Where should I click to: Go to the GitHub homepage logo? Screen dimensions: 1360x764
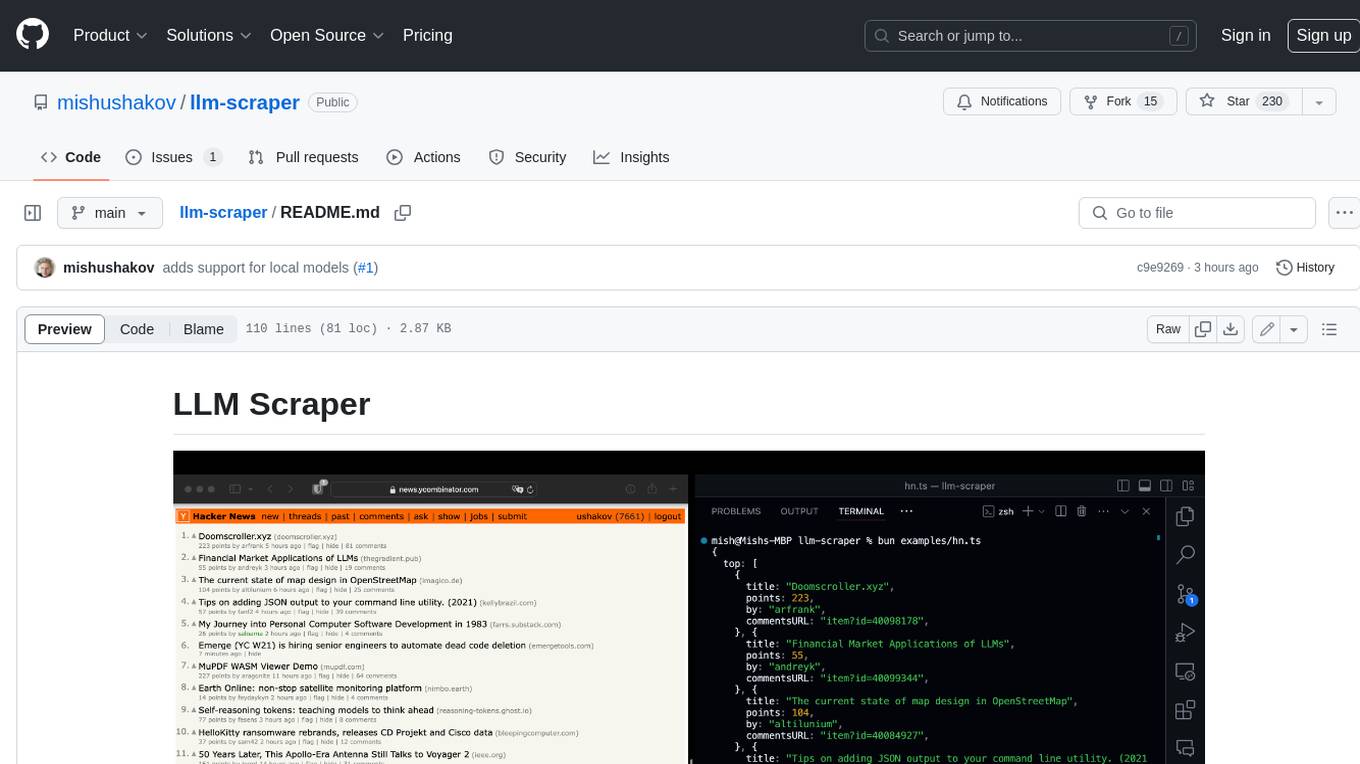pyautogui.click(x=32, y=35)
